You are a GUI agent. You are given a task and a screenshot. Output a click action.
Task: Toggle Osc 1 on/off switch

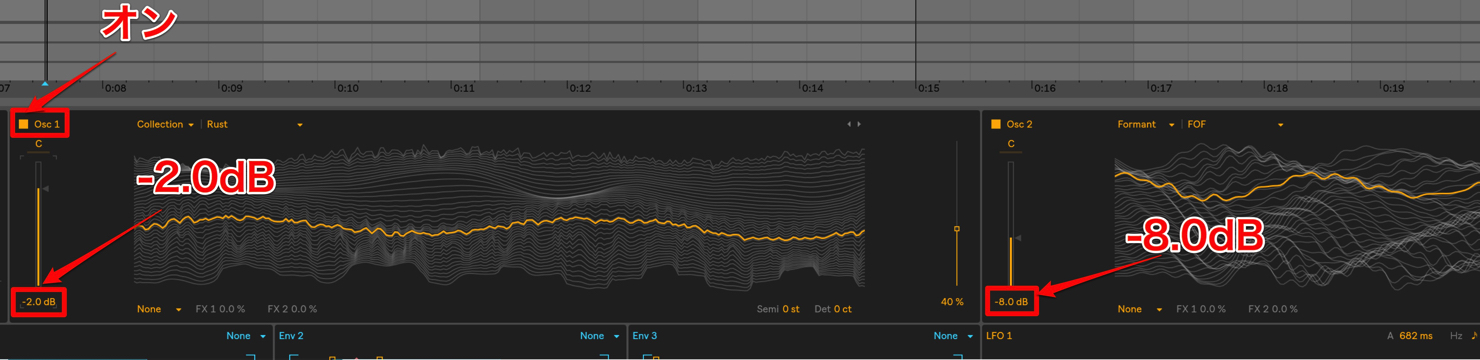[23, 124]
